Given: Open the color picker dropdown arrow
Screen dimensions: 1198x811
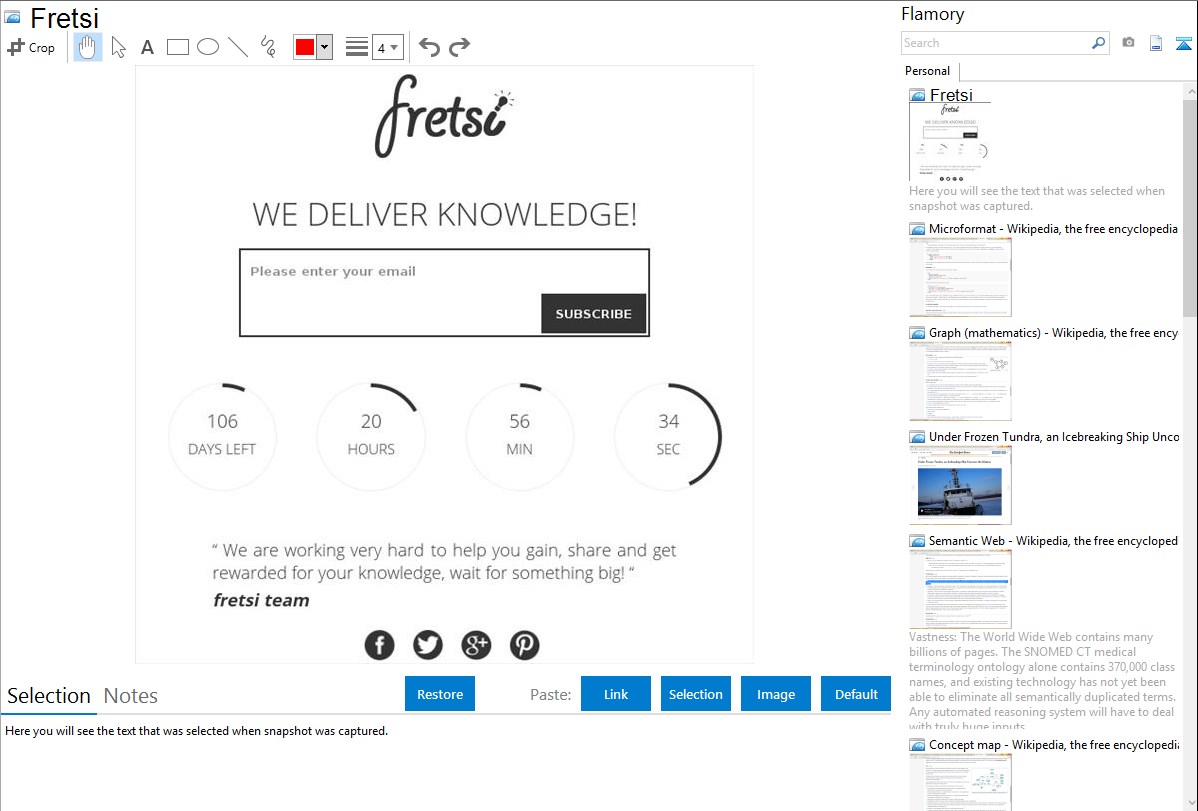Looking at the screenshot, I should pos(325,47).
